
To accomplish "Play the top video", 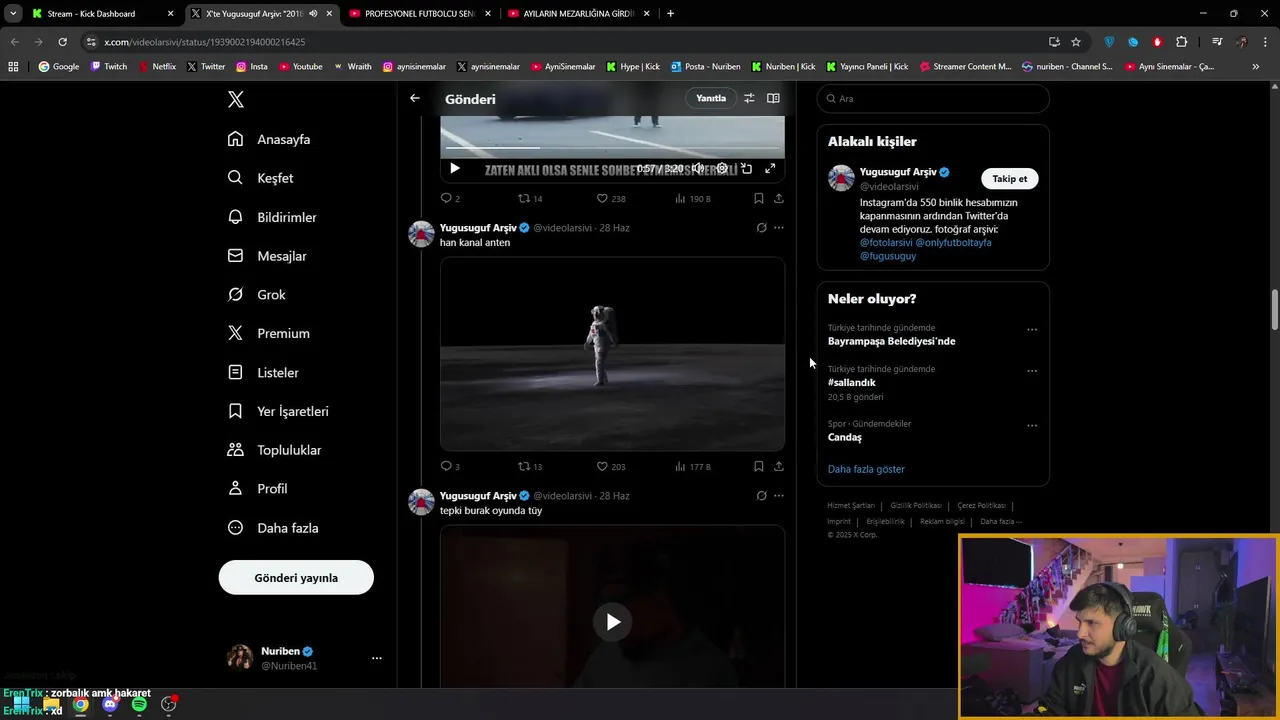I will tap(455, 169).
